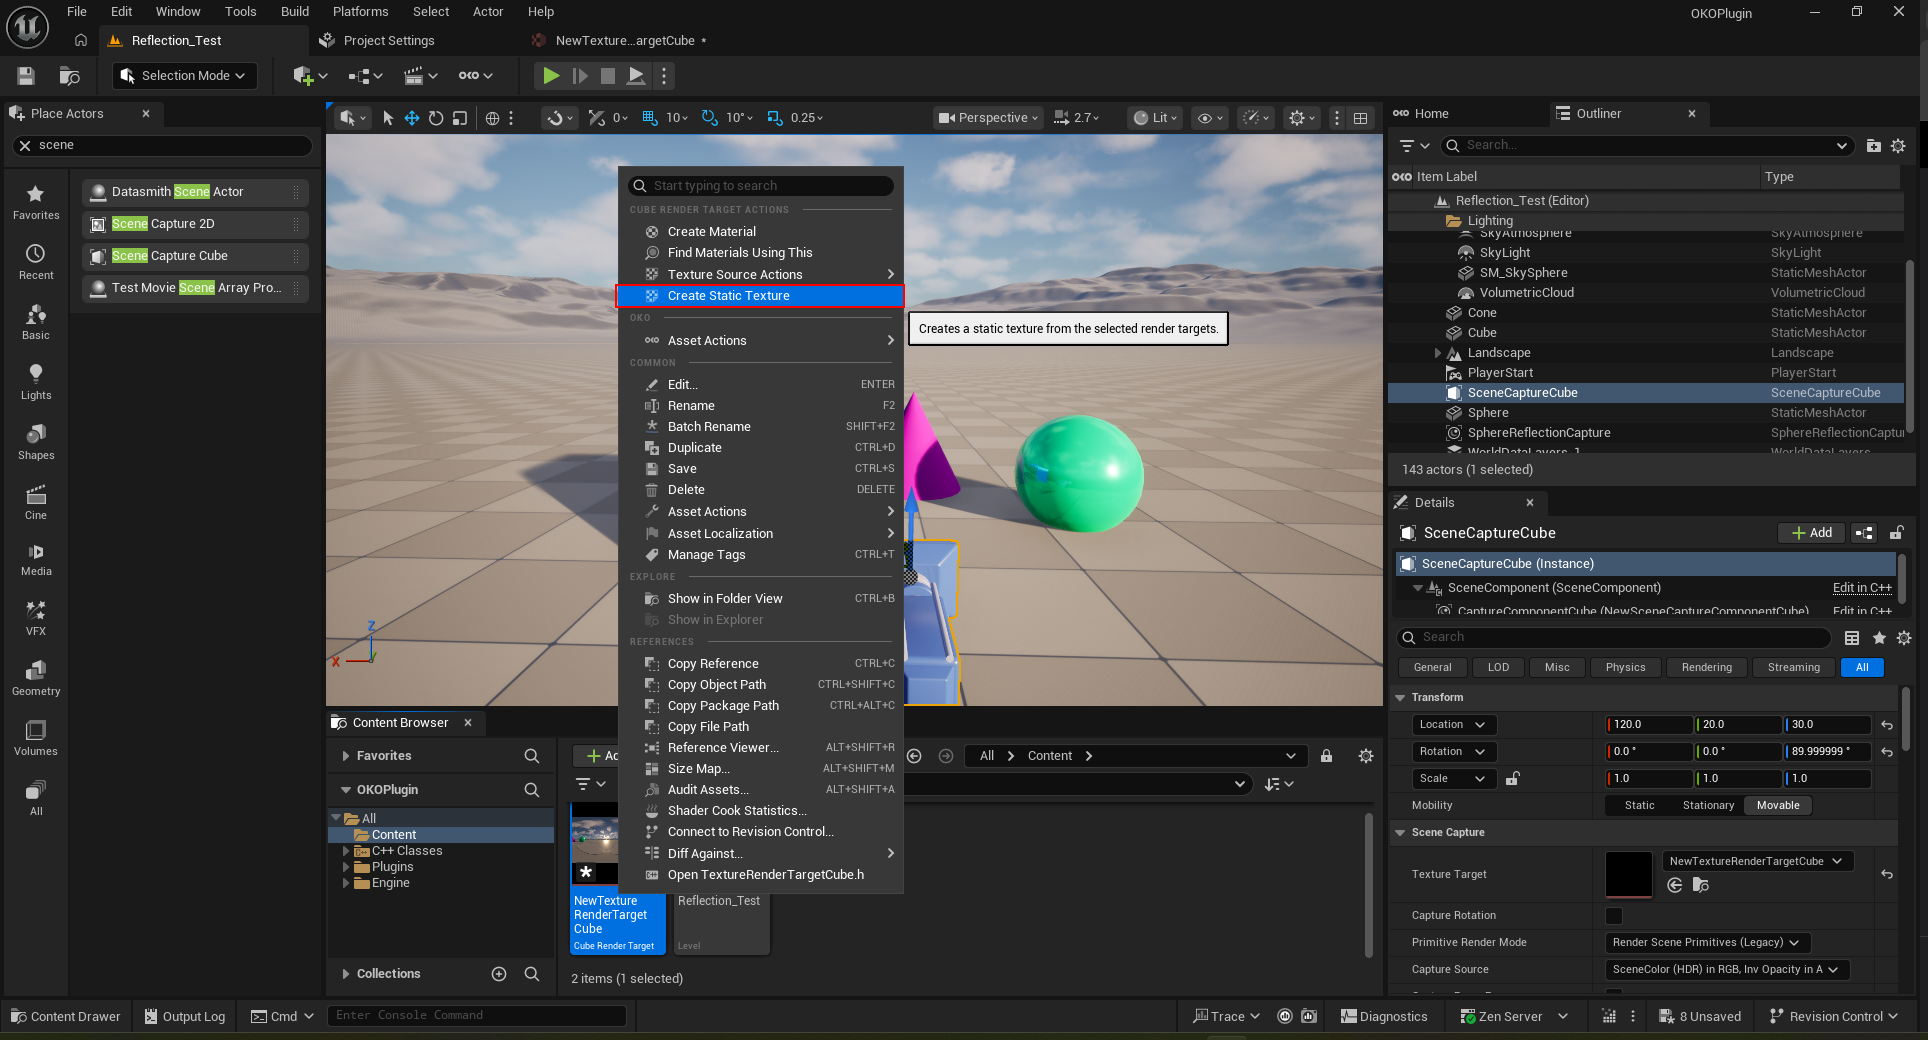Set Mobility to Static

(1639, 806)
